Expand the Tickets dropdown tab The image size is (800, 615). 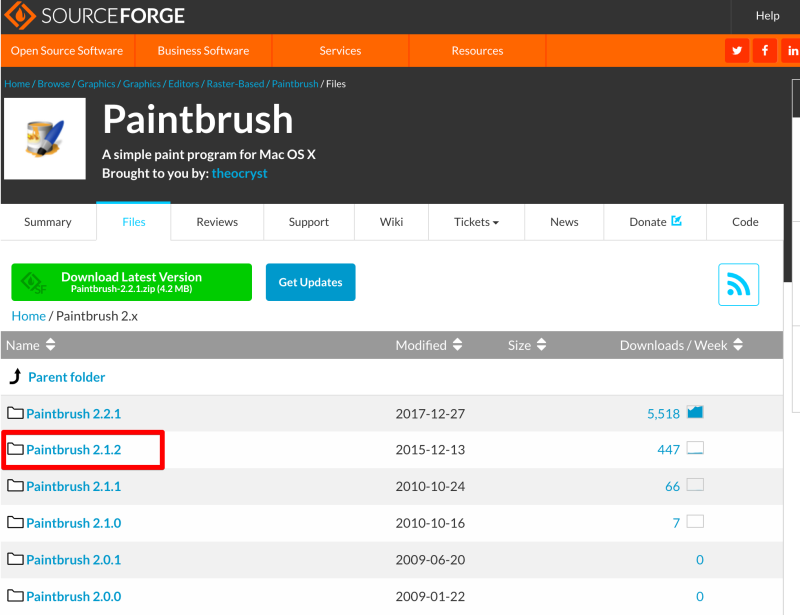coord(477,222)
